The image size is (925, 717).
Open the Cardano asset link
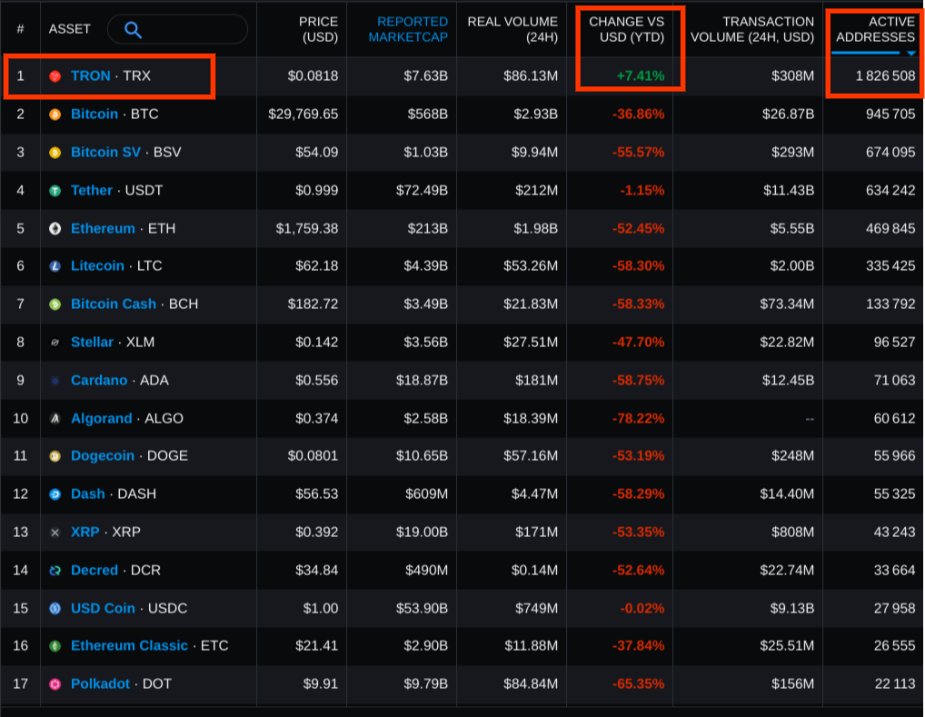point(99,381)
